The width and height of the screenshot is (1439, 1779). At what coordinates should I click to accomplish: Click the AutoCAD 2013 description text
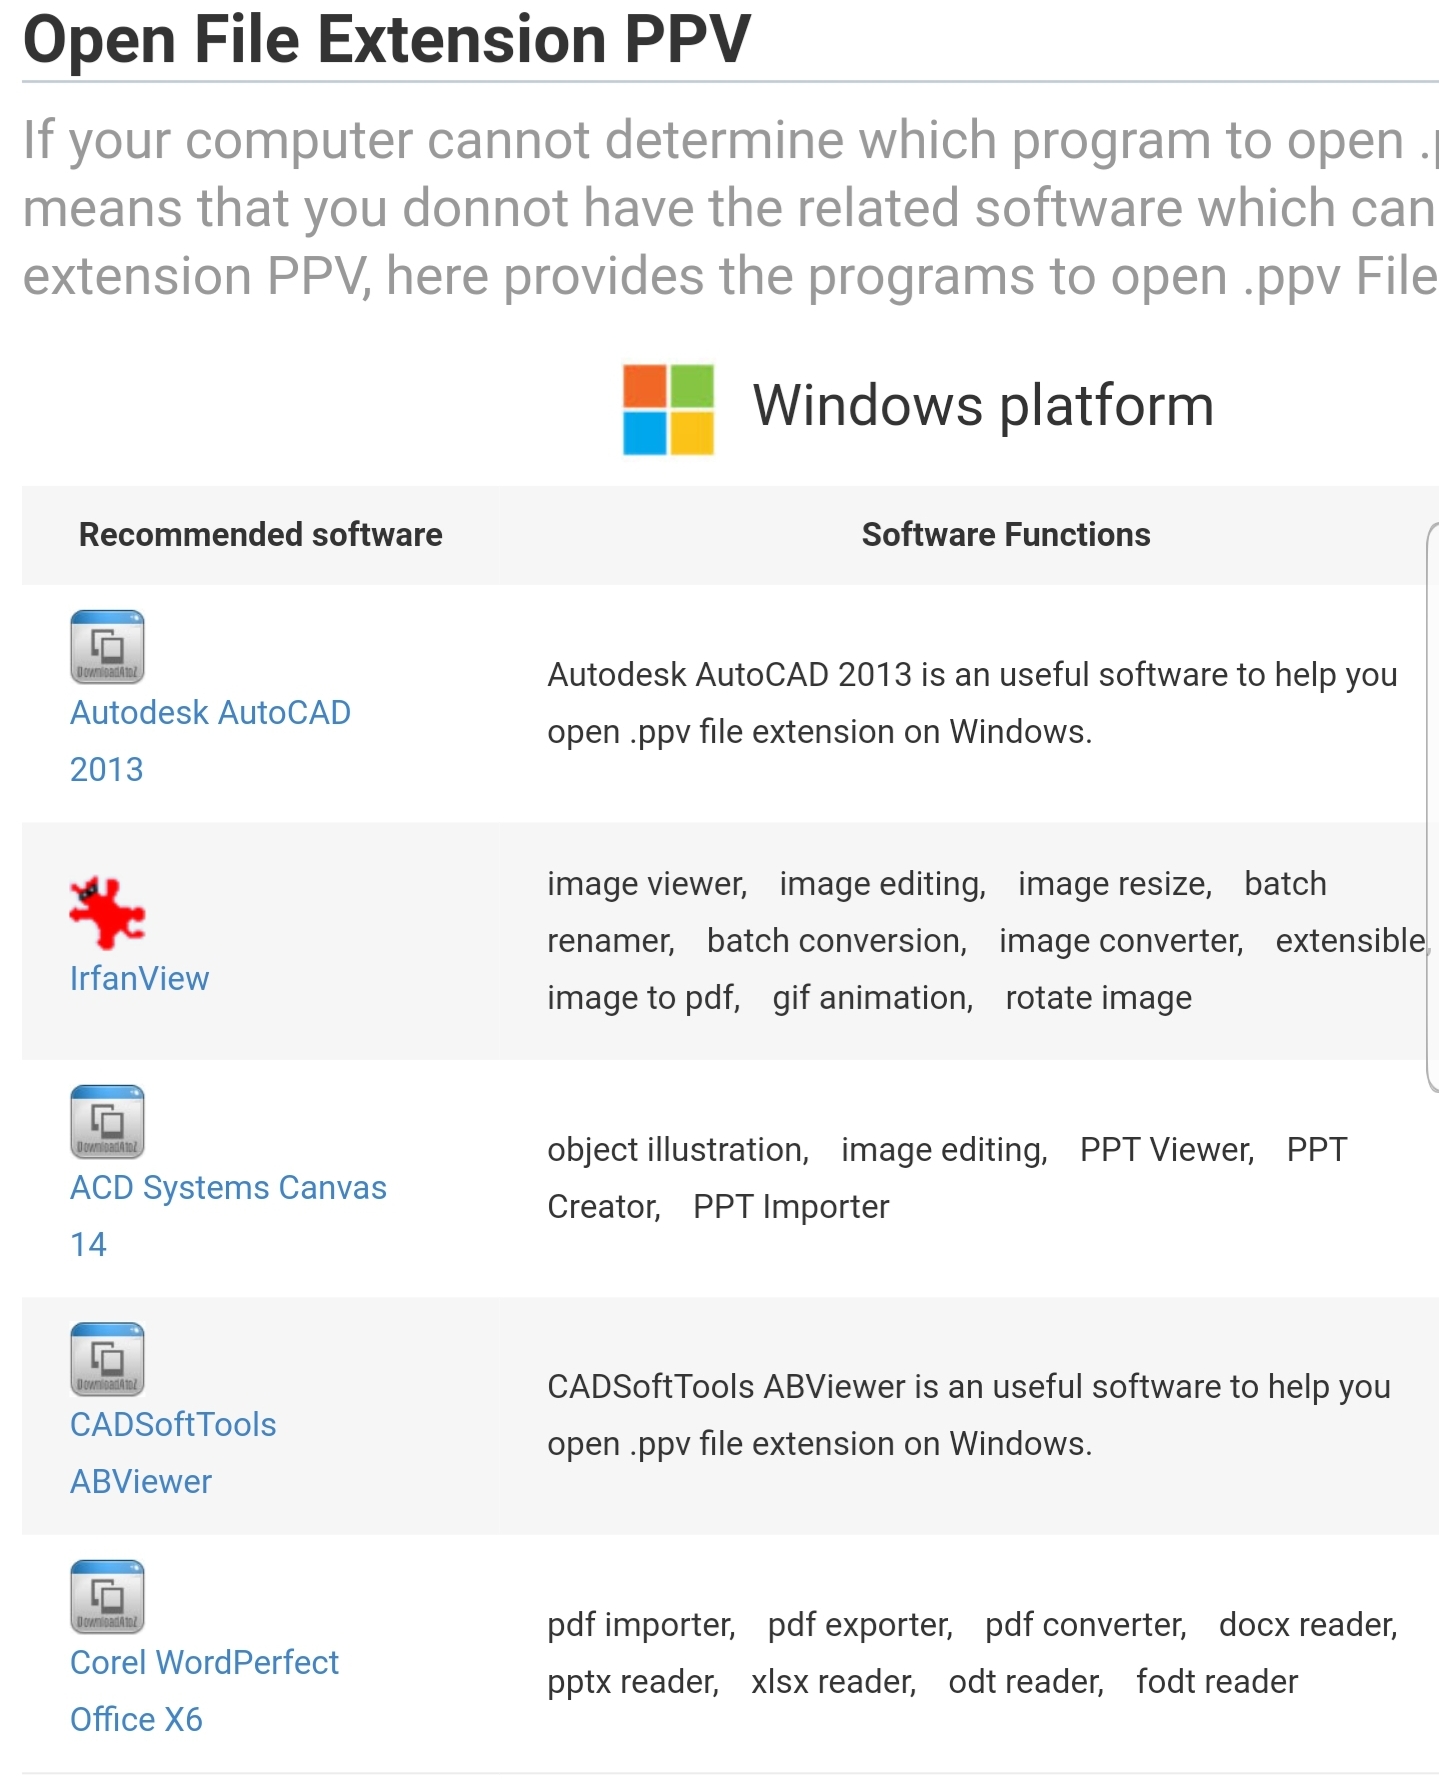coord(972,703)
